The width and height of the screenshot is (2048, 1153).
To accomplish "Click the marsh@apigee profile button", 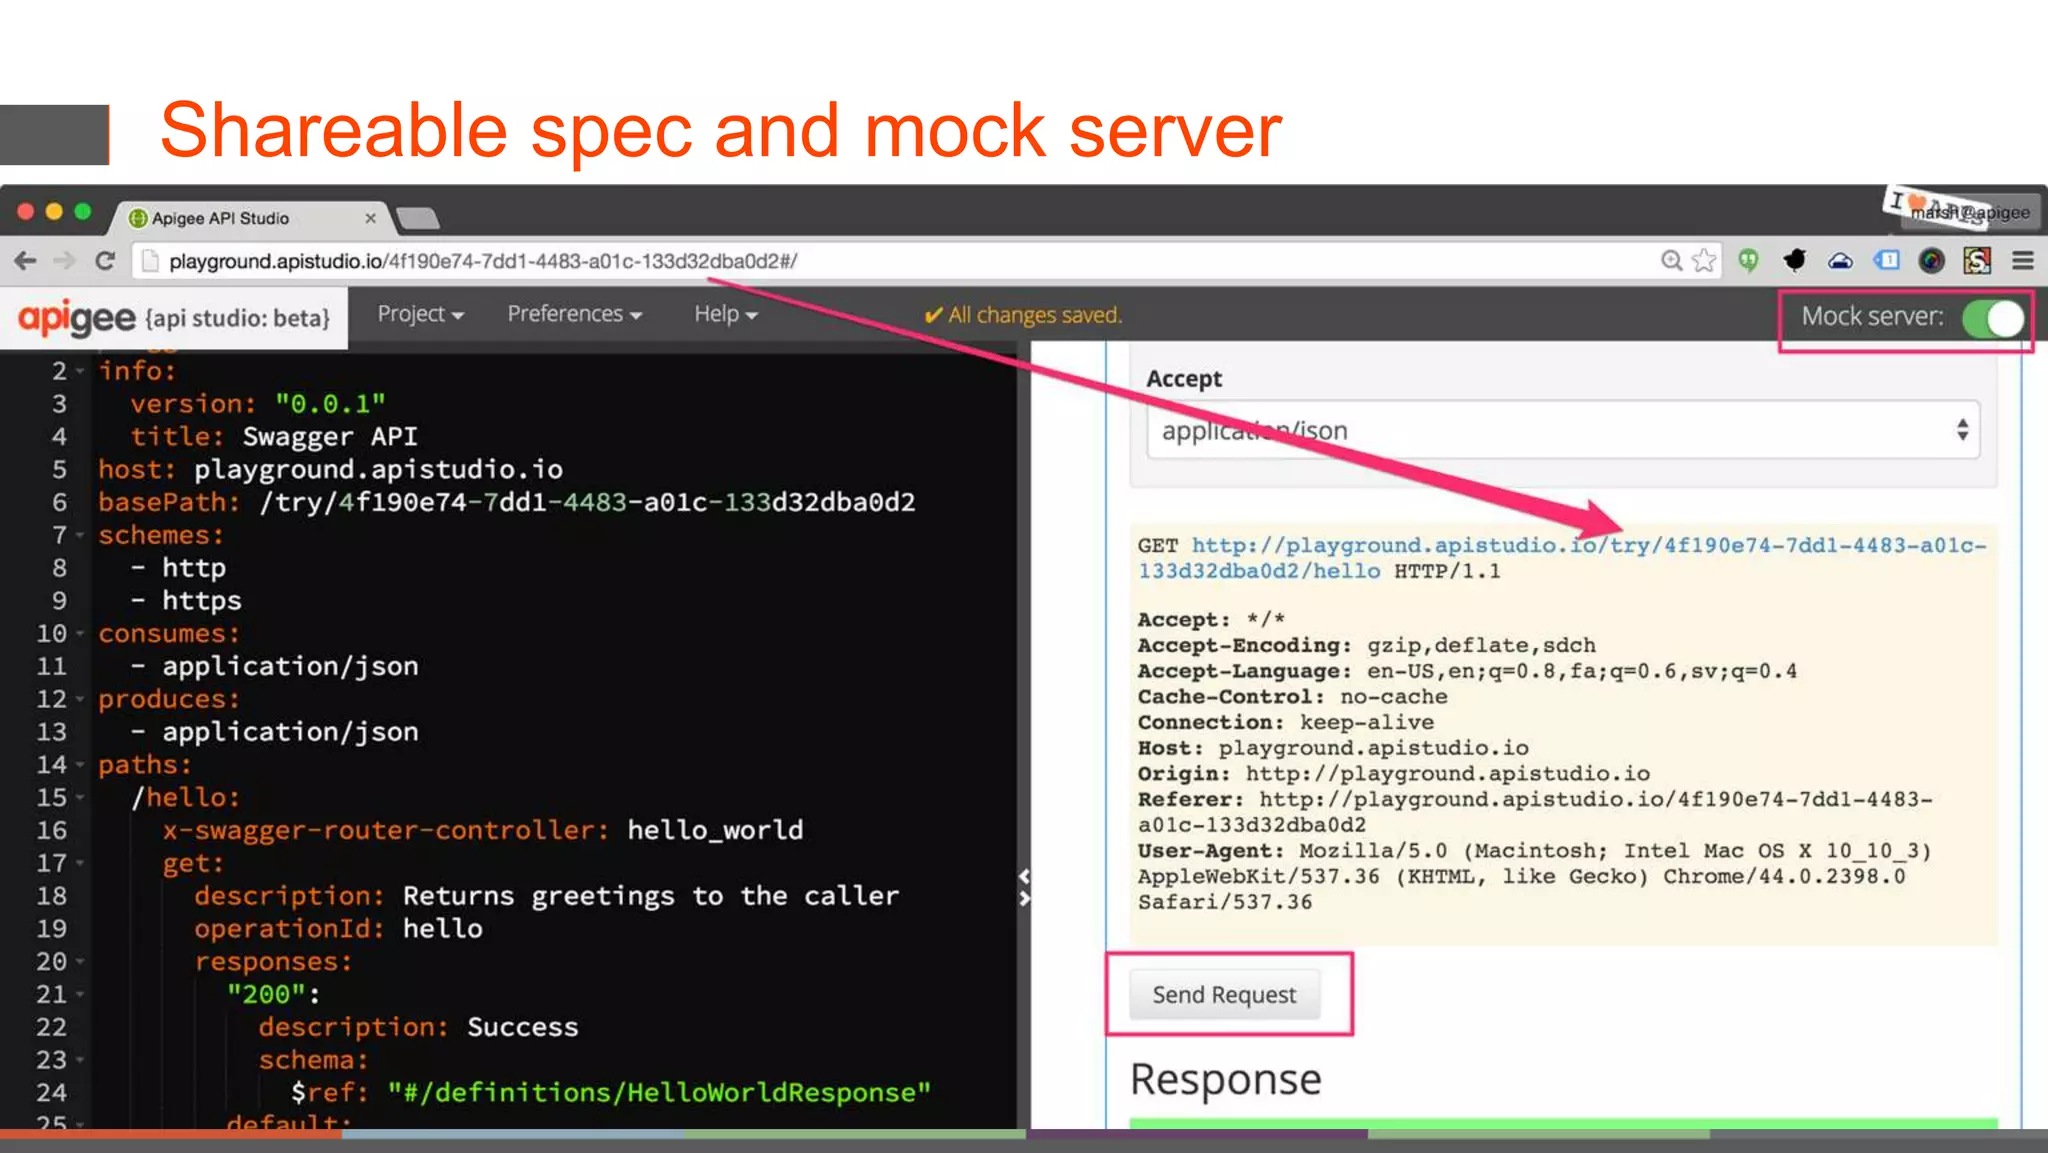I will pyautogui.click(x=1969, y=212).
